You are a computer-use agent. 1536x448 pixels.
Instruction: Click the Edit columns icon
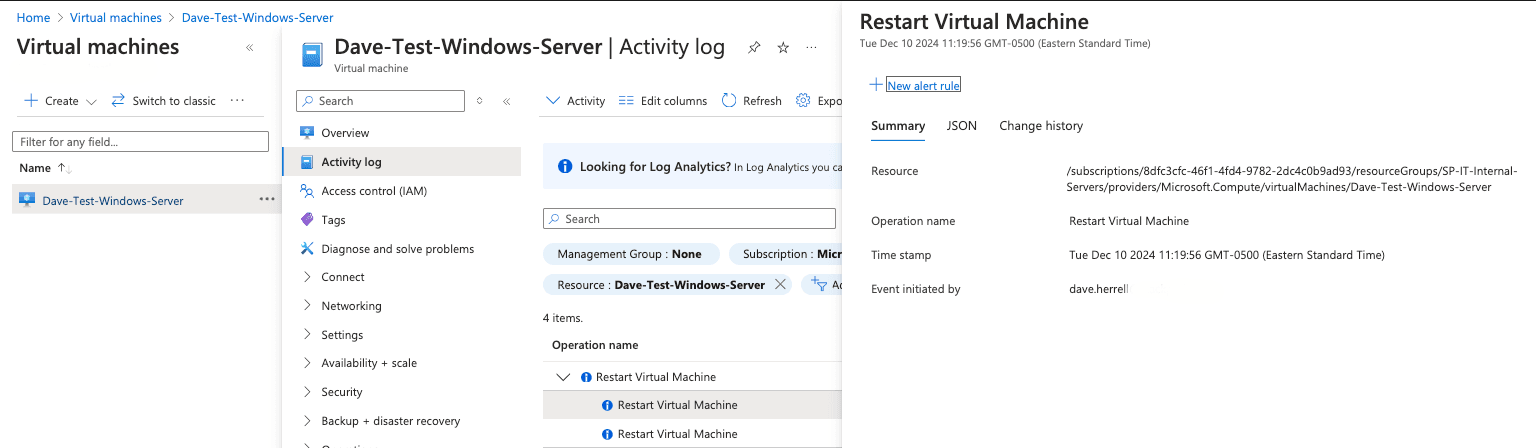point(627,101)
